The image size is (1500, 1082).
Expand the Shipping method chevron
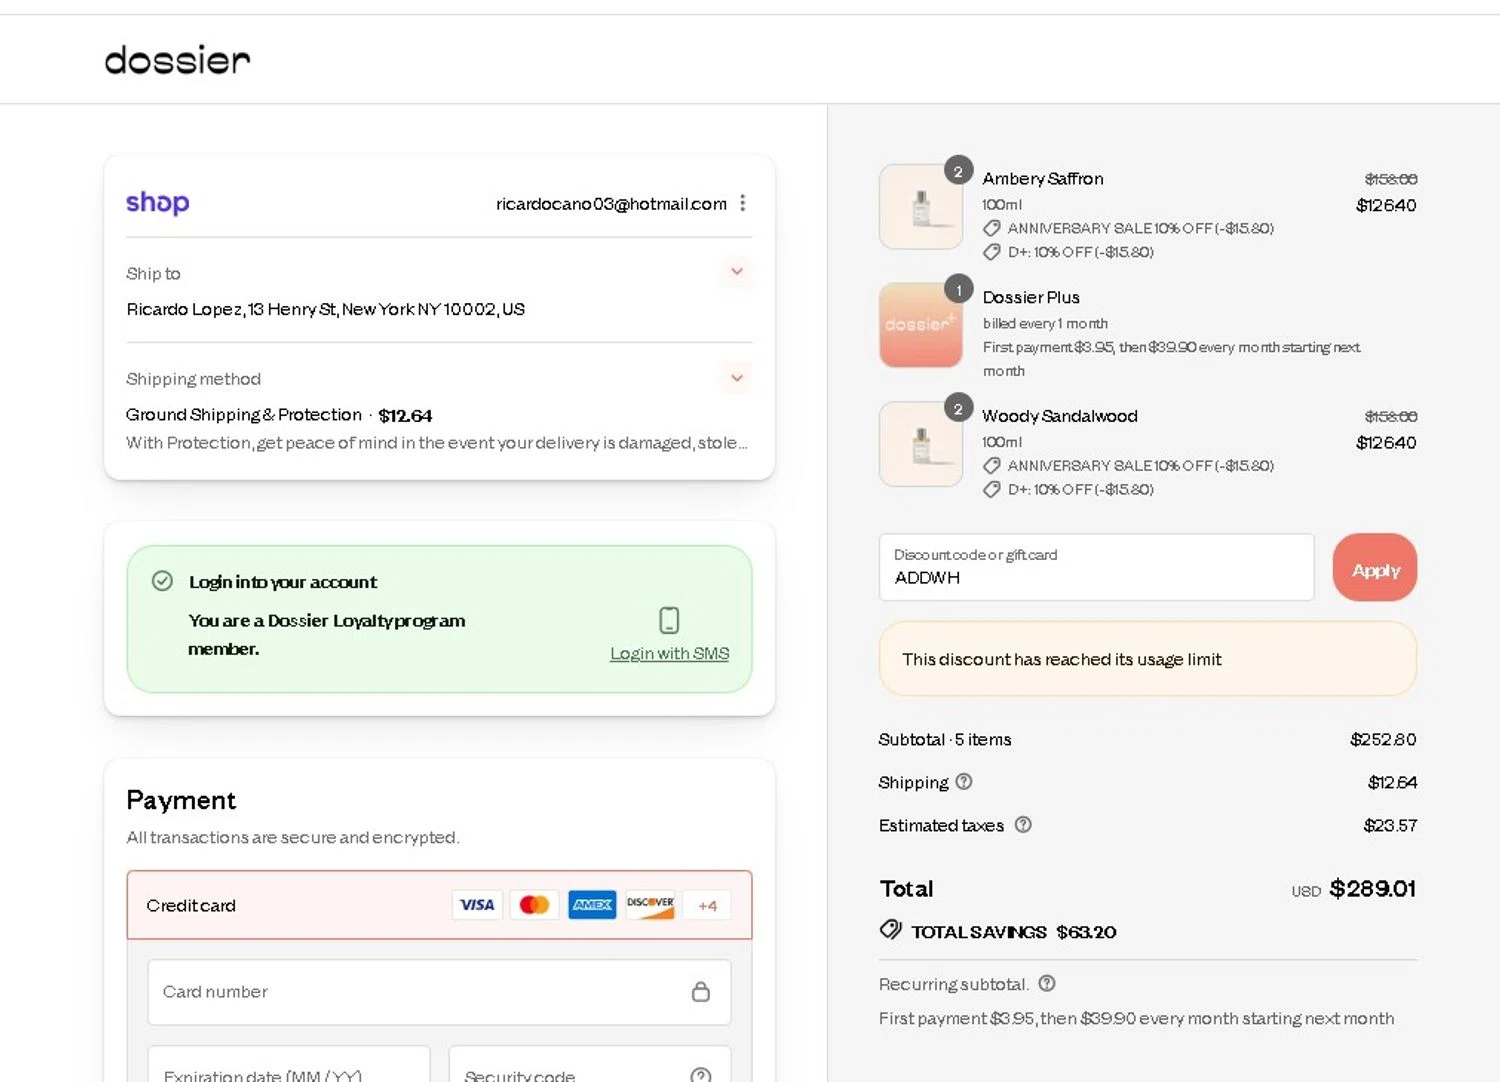737,378
